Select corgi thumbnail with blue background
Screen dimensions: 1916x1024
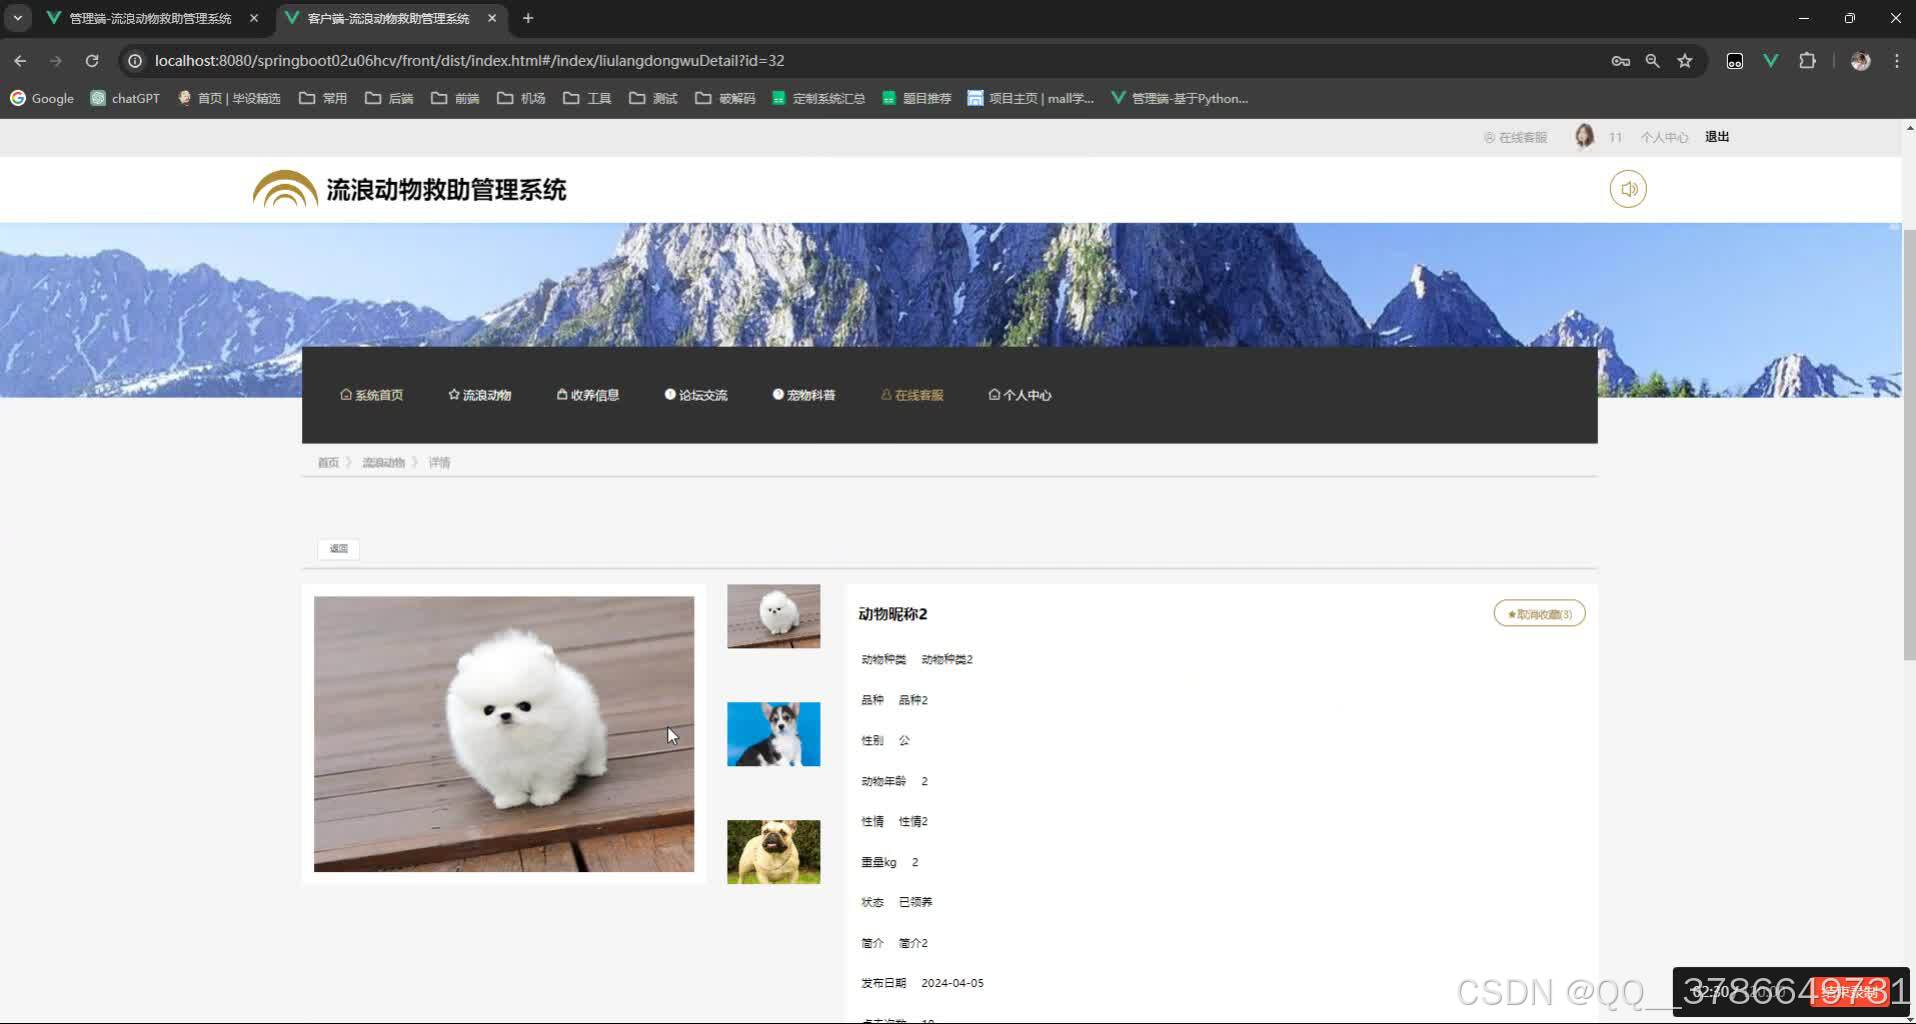[773, 734]
